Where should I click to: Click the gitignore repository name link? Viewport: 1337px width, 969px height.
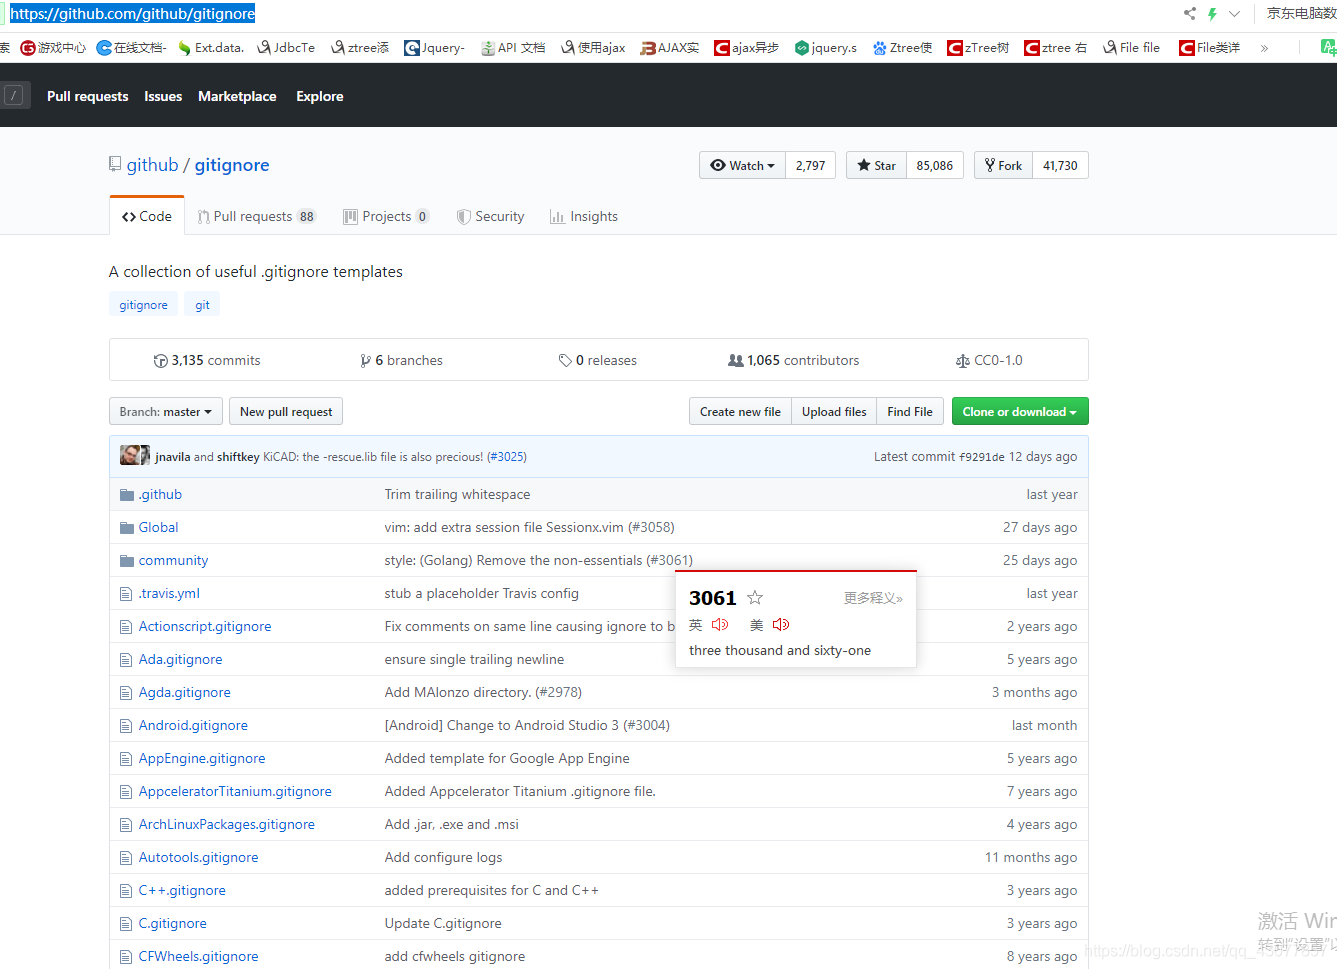click(x=232, y=165)
